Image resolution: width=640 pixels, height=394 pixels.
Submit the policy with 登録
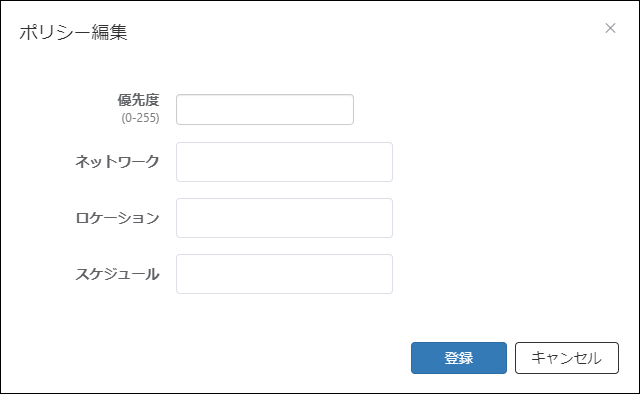(x=459, y=358)
